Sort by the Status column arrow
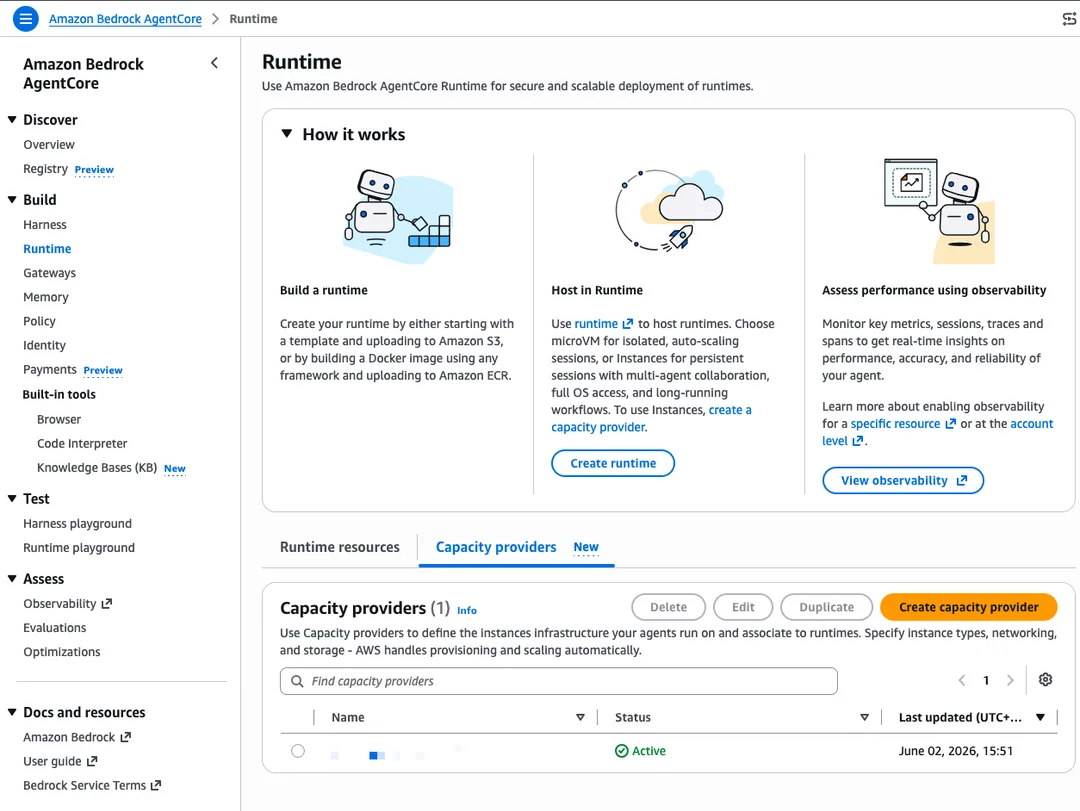The height and width of the screenshot is (811, 1080). [864, 717]
